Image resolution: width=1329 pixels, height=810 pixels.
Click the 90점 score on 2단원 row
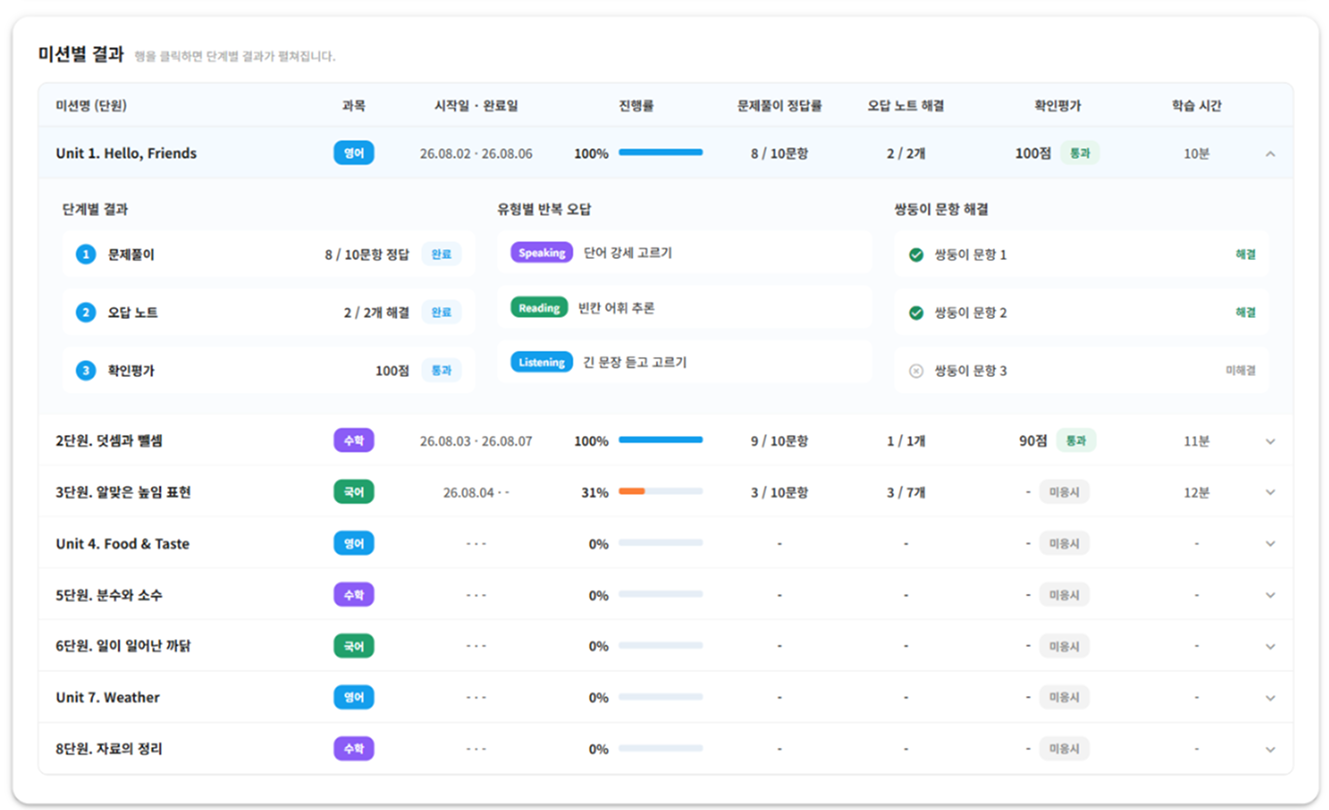tap(1033, 441)
